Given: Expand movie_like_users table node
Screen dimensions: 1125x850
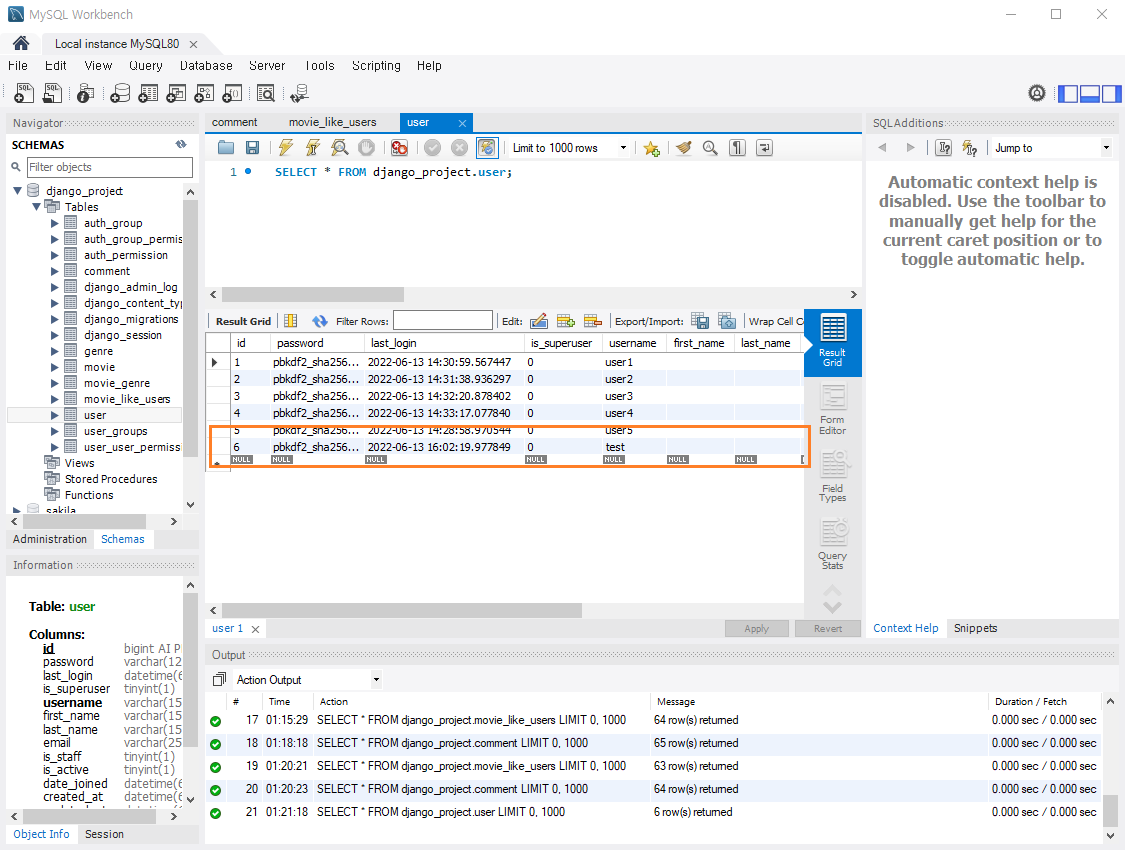Looking at the screenshot, I should click(55, 399).
